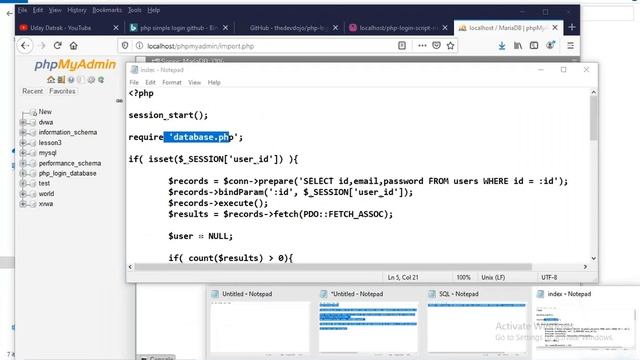The image size is (640, 360).
Task: Expand the information_schema database node
Action: click(23, 132)
